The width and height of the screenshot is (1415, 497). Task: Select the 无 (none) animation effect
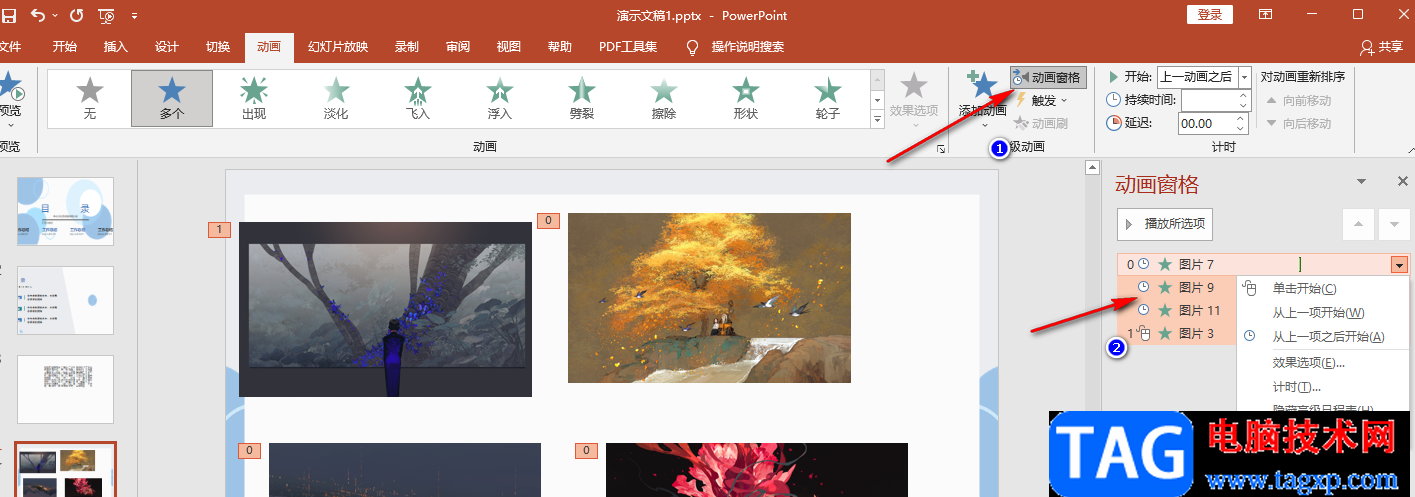(x=90, y=99)
